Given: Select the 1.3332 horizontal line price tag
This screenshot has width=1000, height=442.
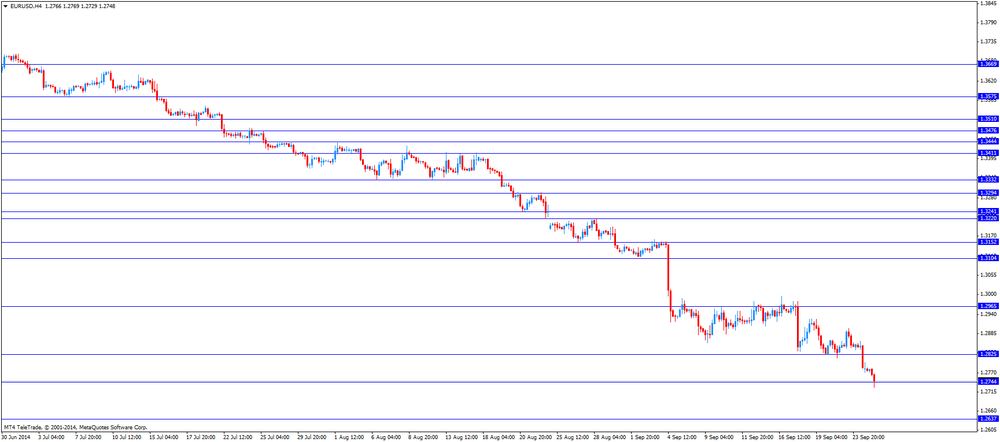Looking at the screenshot, I should 988,180.
